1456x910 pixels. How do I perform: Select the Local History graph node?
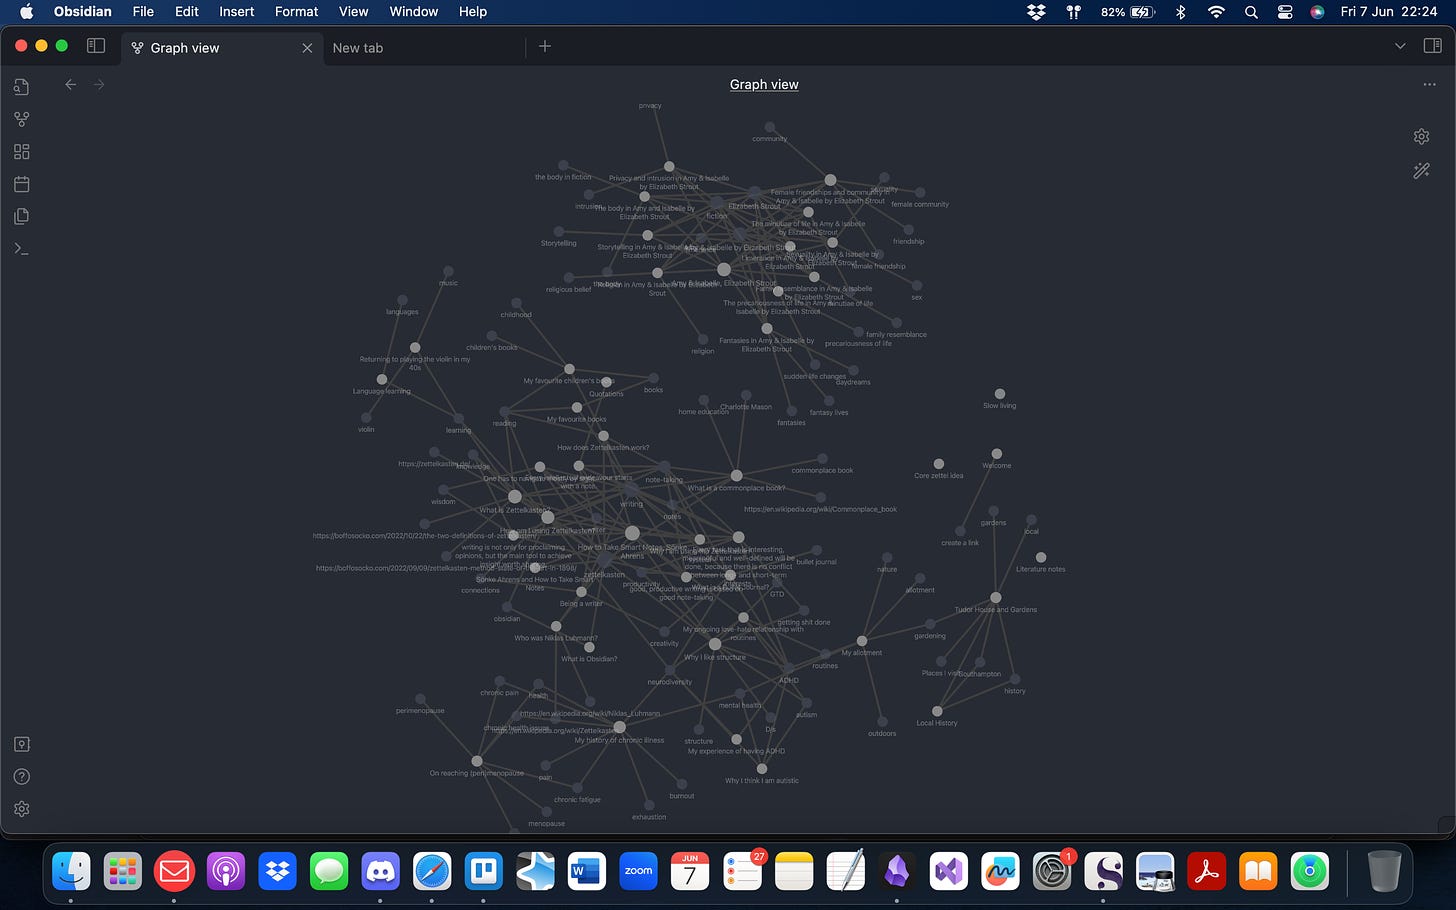(x=937, y=711)
